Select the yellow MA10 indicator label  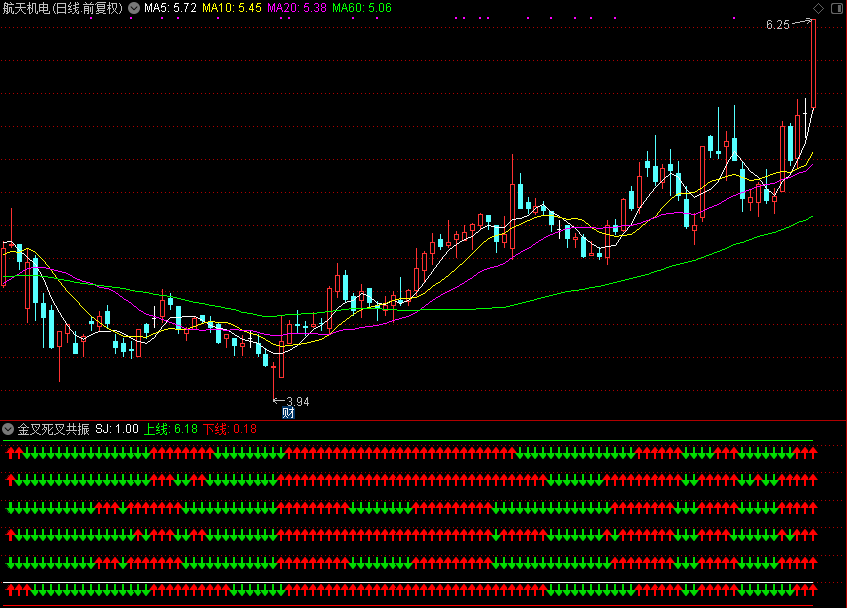point(232,8)
